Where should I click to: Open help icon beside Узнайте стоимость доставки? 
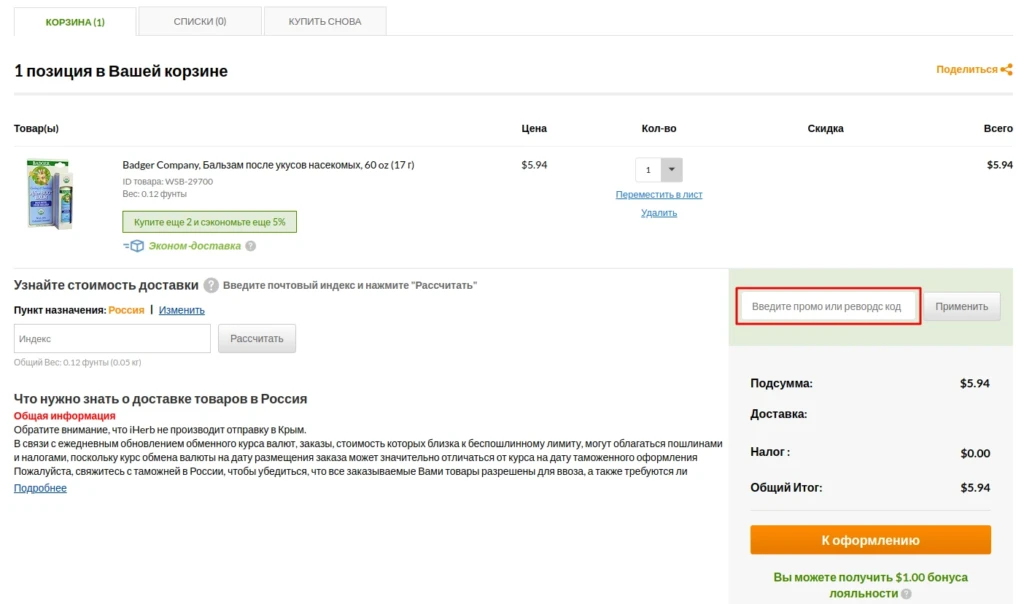click(211, 285)
